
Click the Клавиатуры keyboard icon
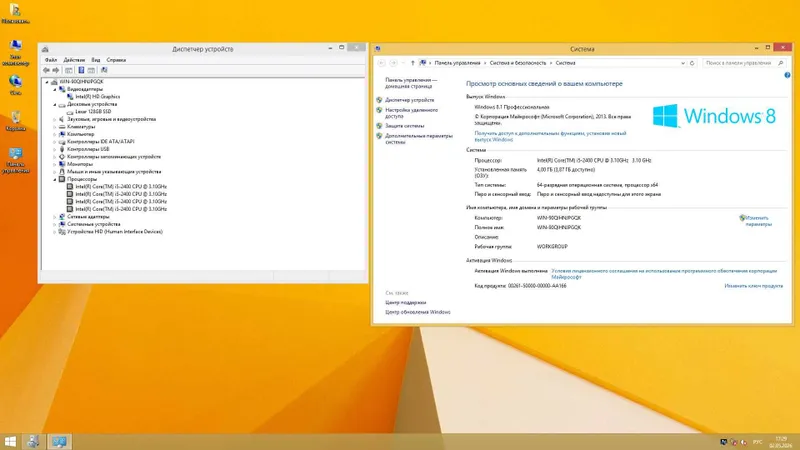(x=62, y=127)
